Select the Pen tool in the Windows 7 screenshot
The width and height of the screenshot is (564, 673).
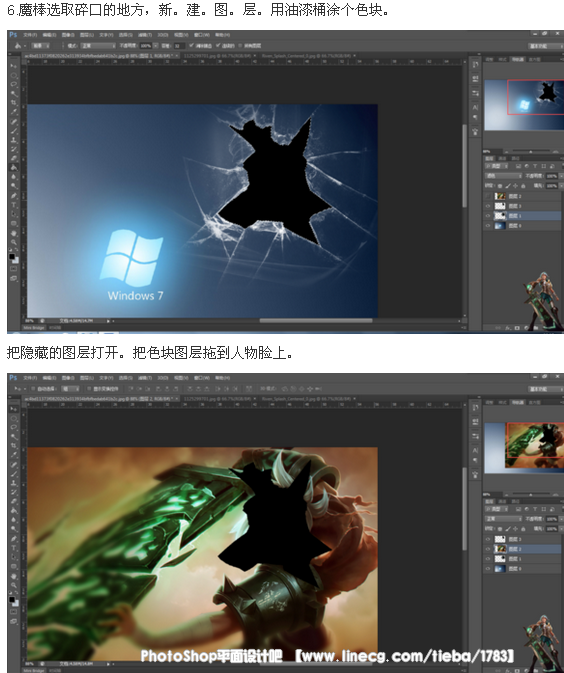coord(13,196)
